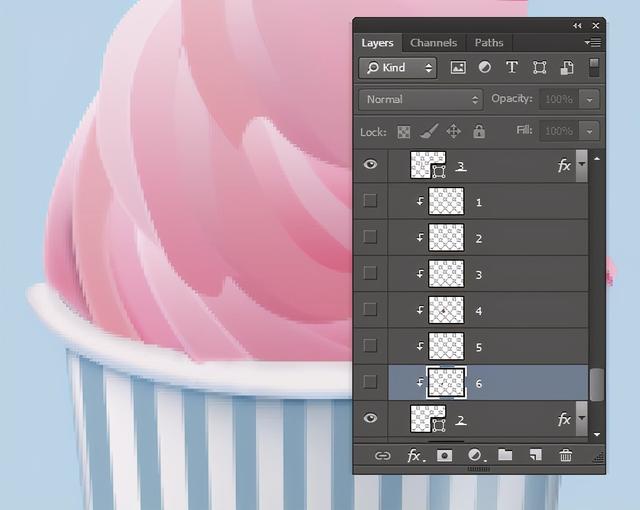Screen dimensions: 640x510
Task: Show clipped layer 5
Action: click(370, 346)
